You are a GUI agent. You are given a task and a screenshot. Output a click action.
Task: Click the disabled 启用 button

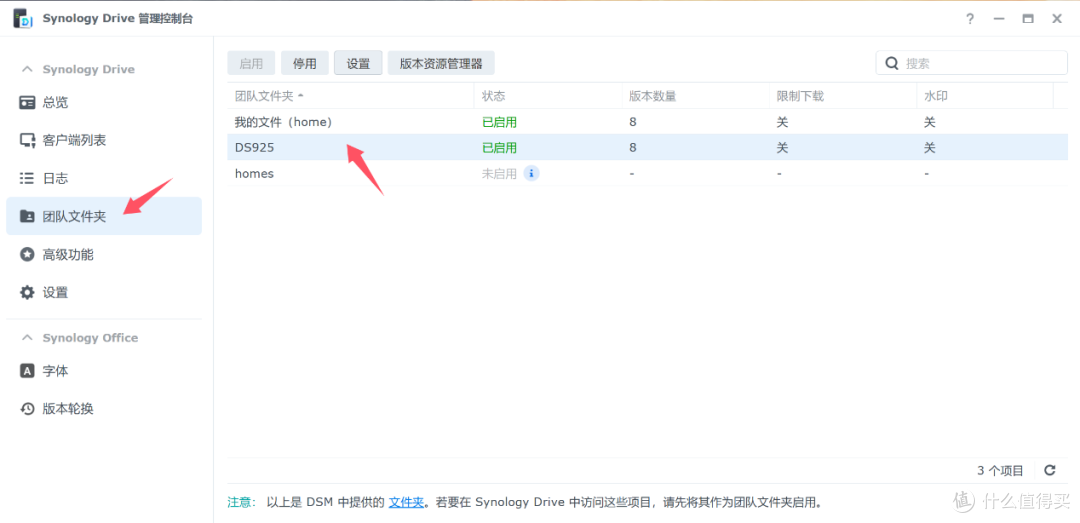click(x=251, y=63)
